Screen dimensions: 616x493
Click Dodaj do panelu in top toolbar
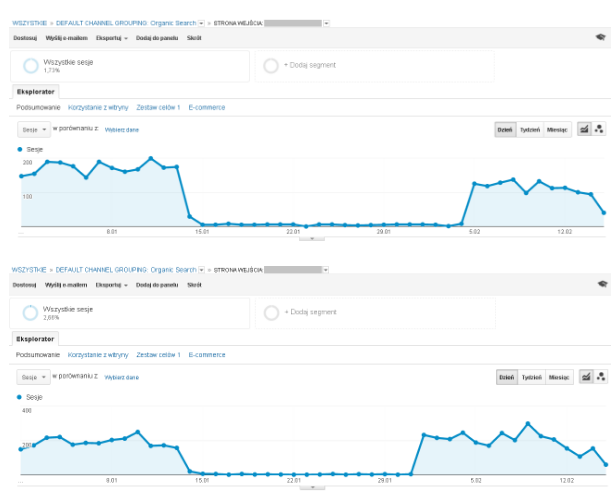[157, 38]
